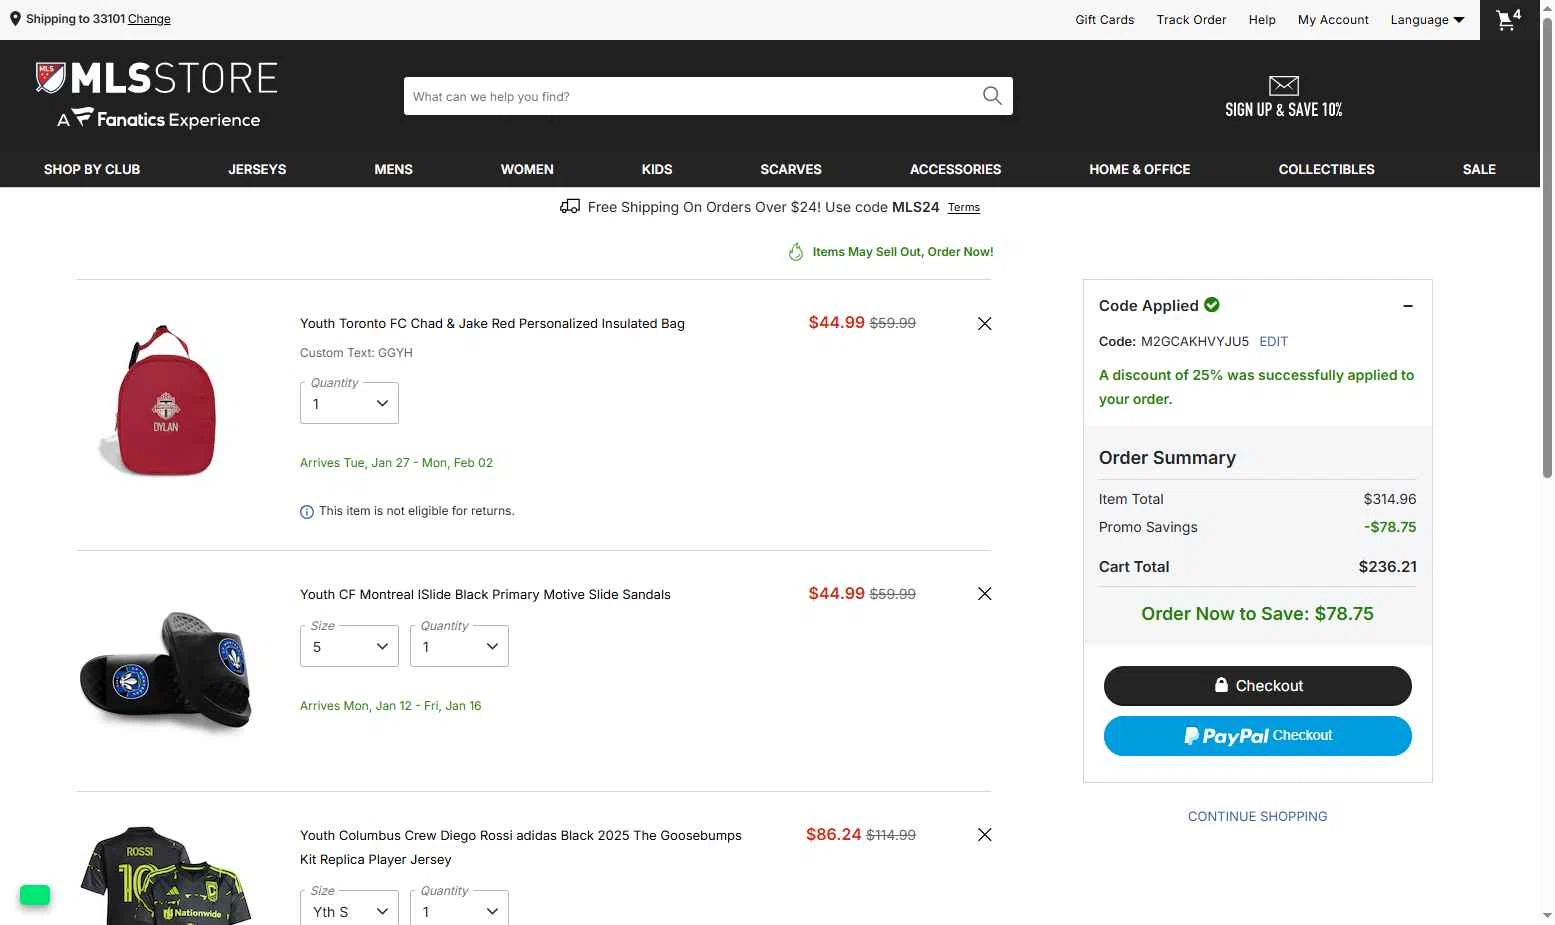The width and height of the screenshot is (1555, 925).
Task: Remove the Toronto FC Insulated Bag item
Action: 984,323
